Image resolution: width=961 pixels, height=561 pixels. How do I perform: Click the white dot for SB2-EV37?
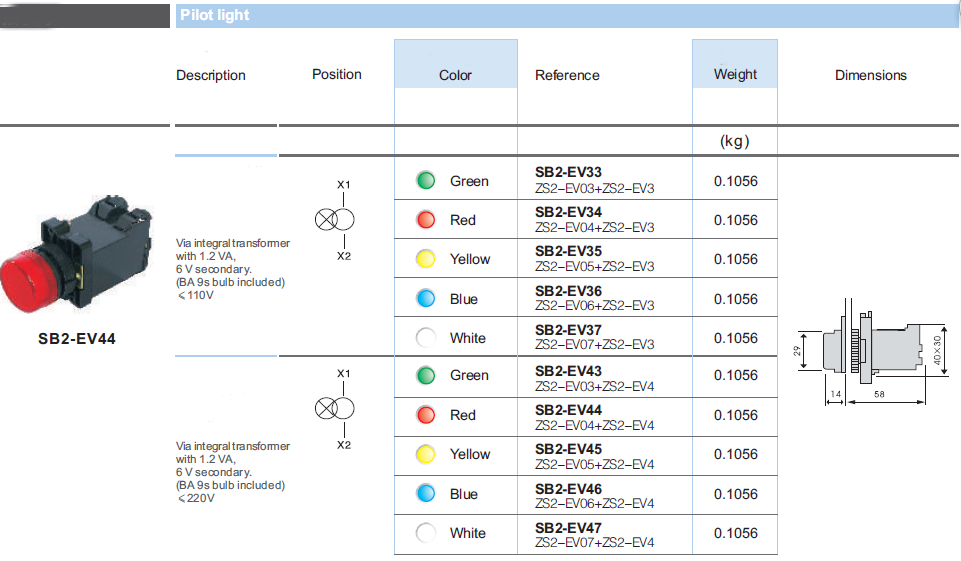425,337
